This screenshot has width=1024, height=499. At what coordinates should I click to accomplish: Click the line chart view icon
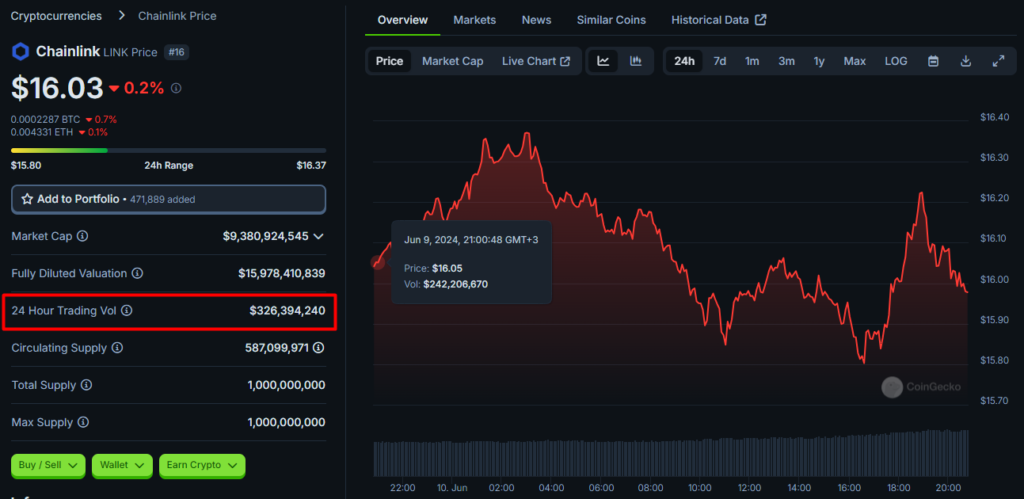click(603, 61)
